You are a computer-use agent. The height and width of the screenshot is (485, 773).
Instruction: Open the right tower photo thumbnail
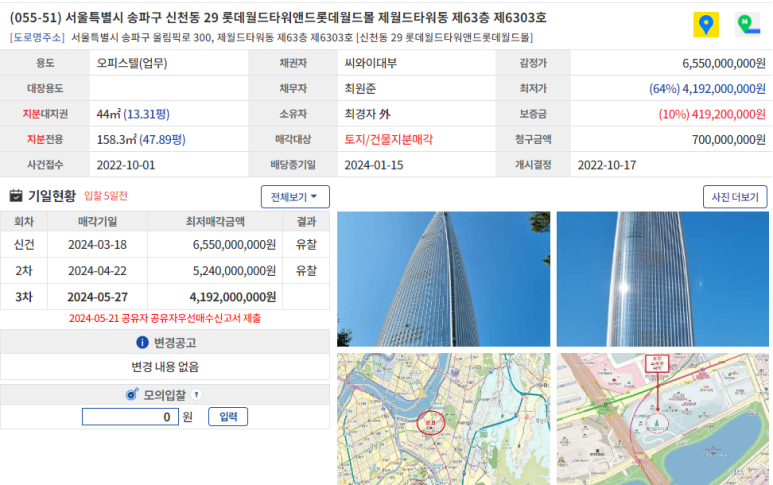[663, 279]
